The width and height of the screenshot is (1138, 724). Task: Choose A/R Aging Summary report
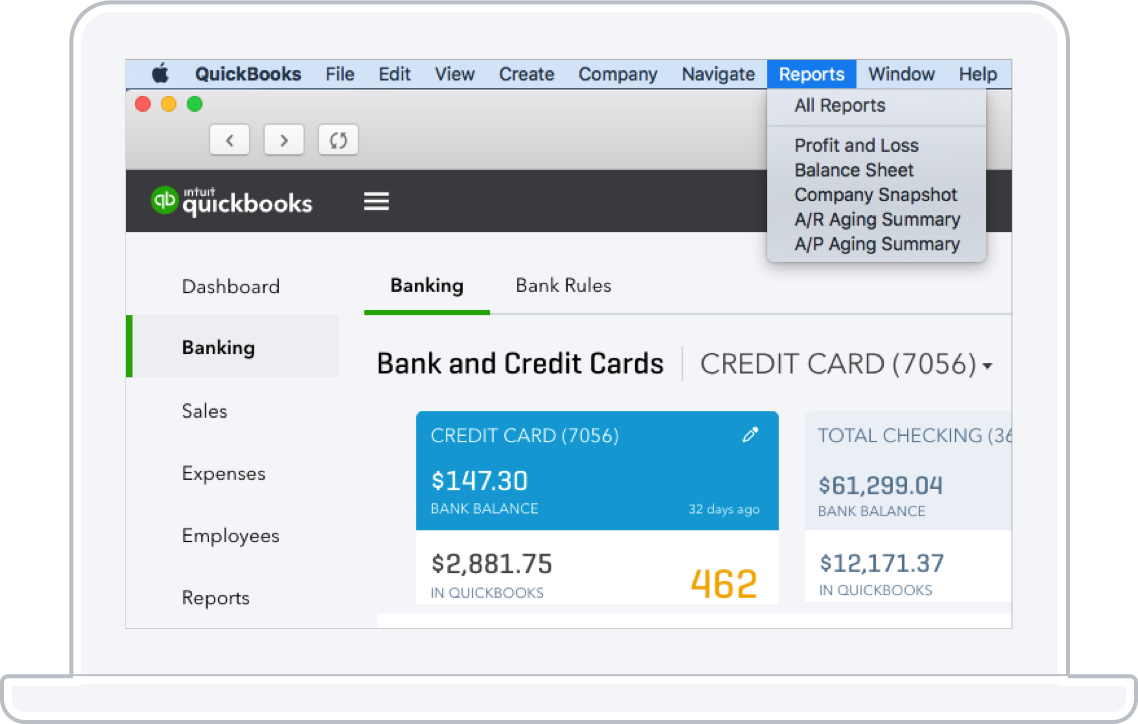click(877, 219)
